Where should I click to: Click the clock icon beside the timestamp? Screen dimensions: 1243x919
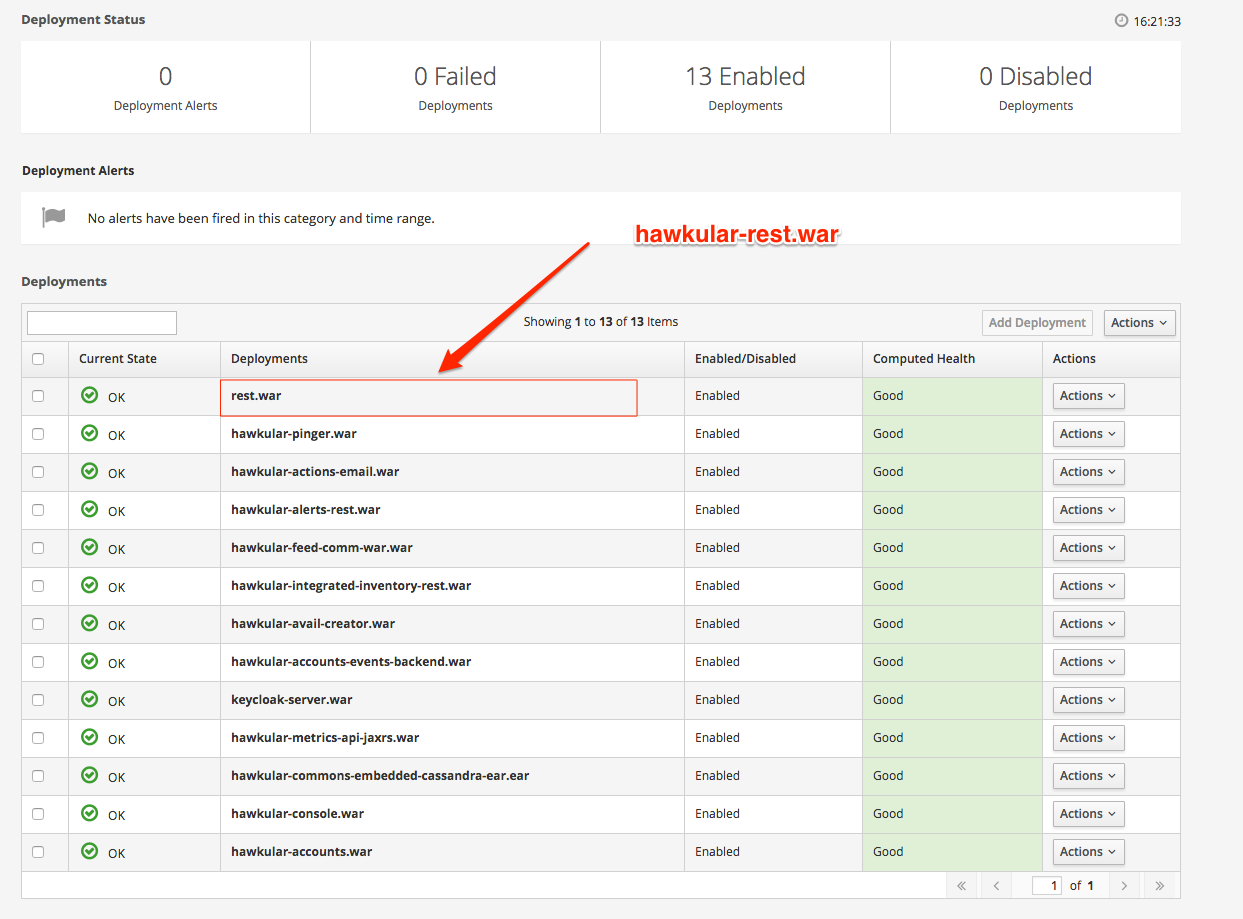click(x=1121, y=21)
